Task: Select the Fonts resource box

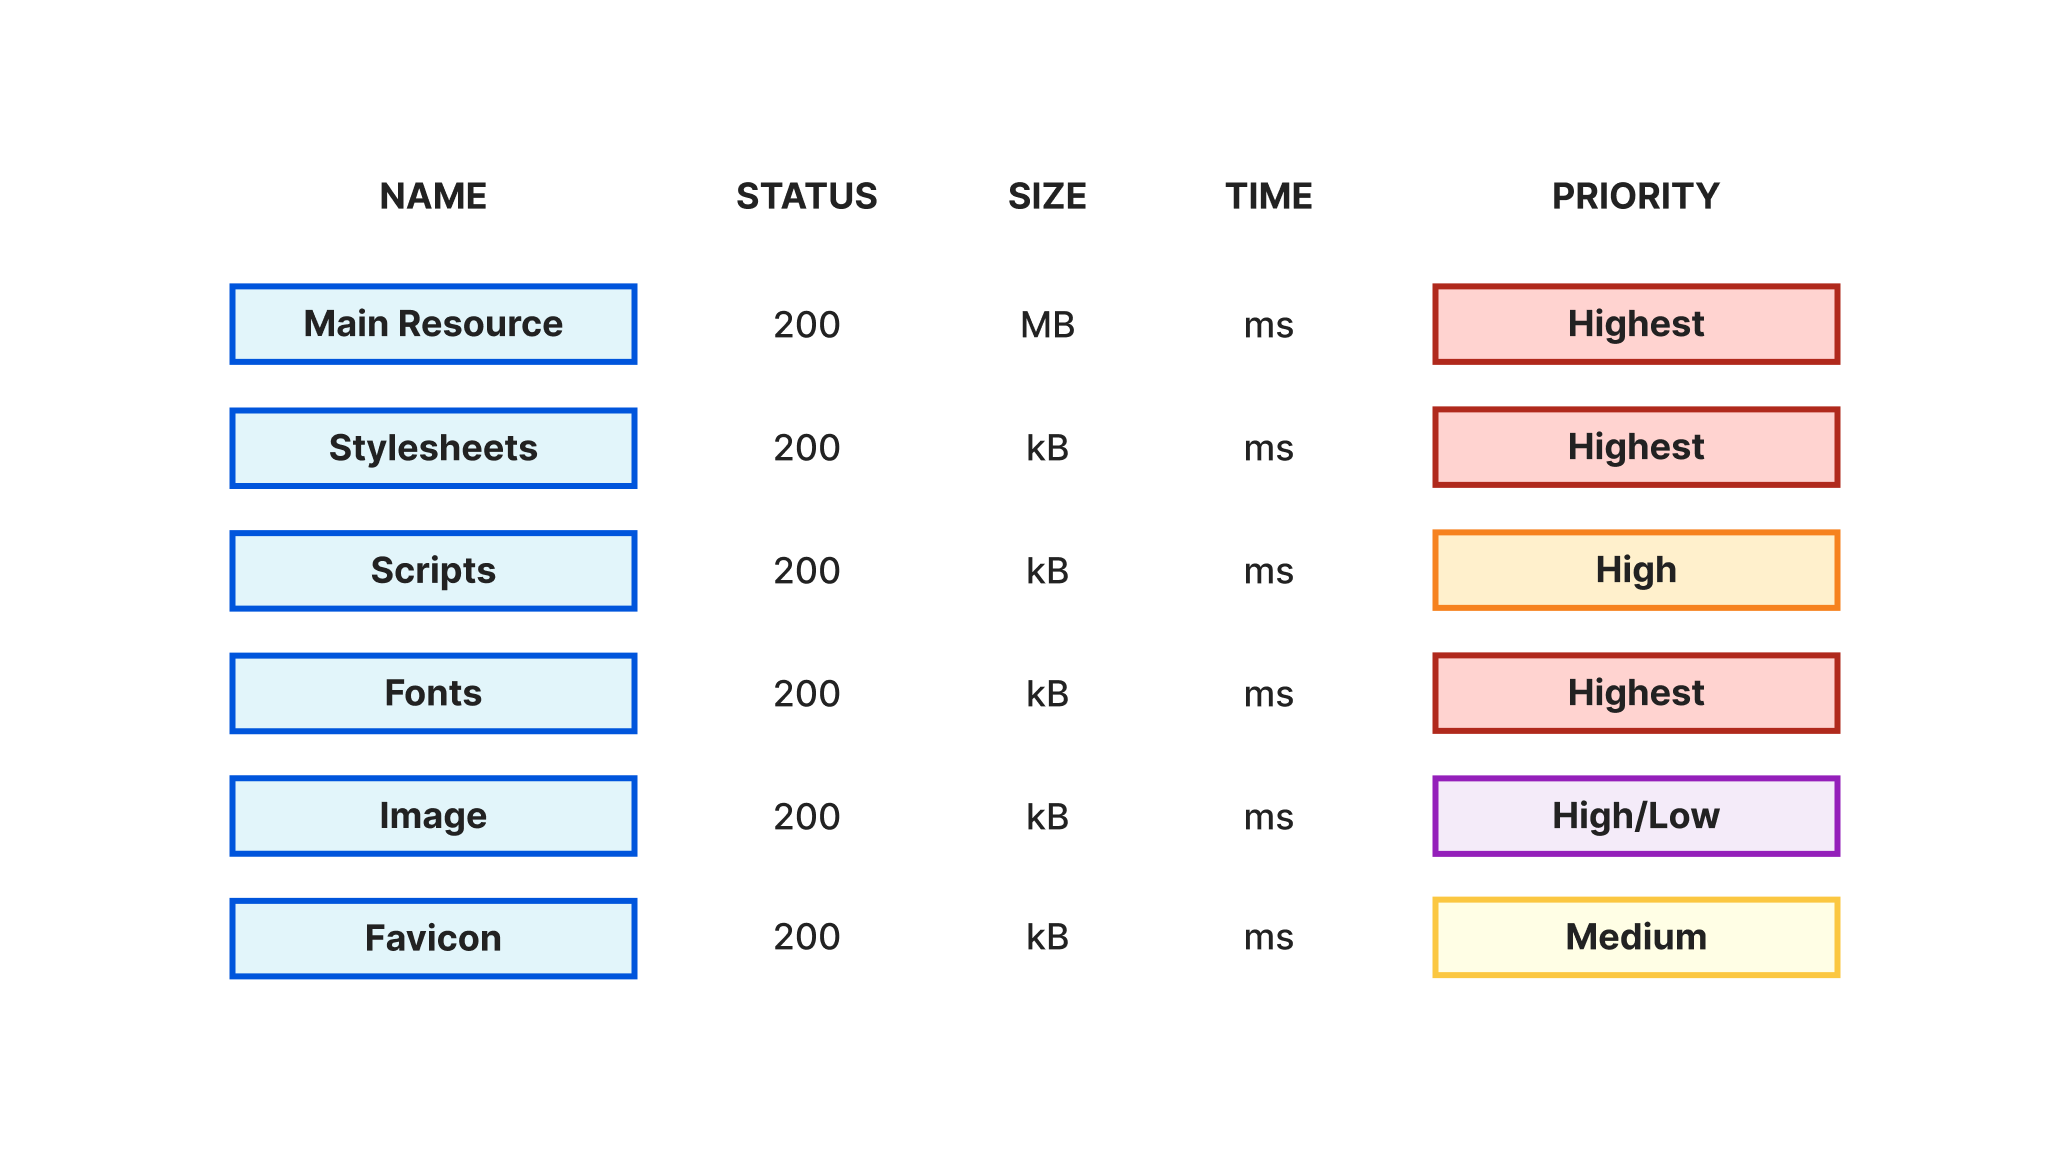Action: click(433, 693)
